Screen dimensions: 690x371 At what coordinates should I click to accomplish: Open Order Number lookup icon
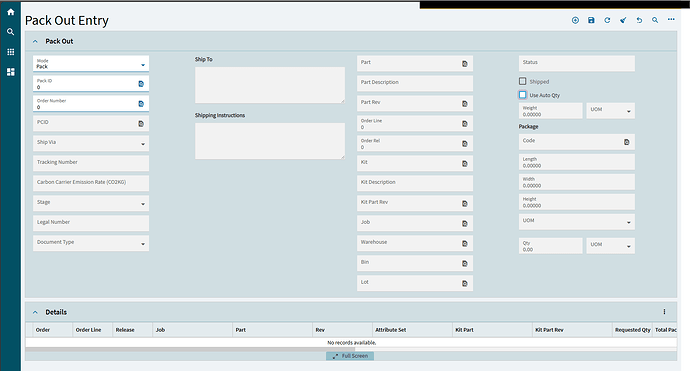coord(141,104)
